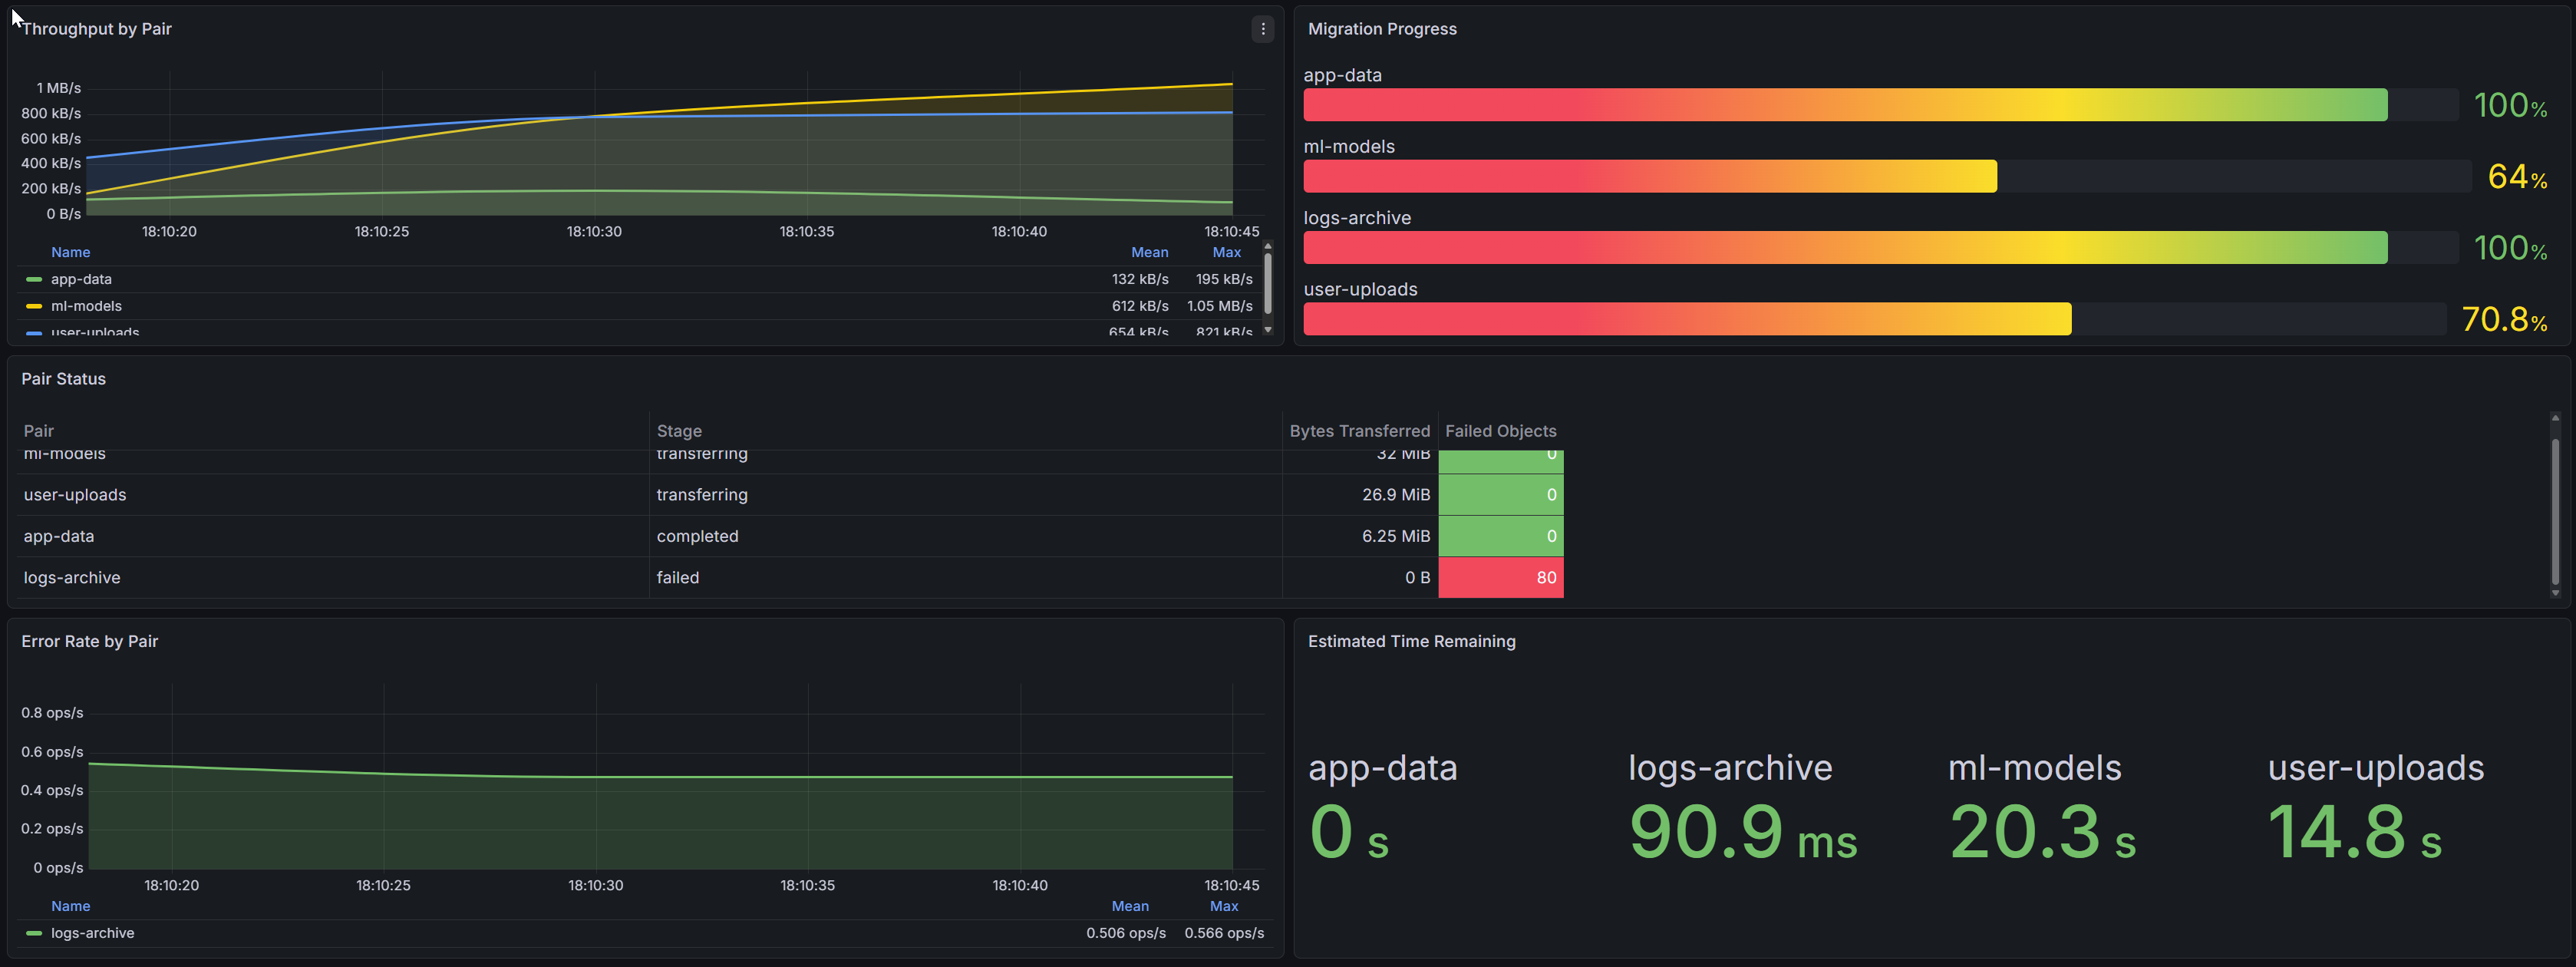The image size is (2576, 967).
Task: Hide the ml-models series in throughput legend
Action: point(87,306)
